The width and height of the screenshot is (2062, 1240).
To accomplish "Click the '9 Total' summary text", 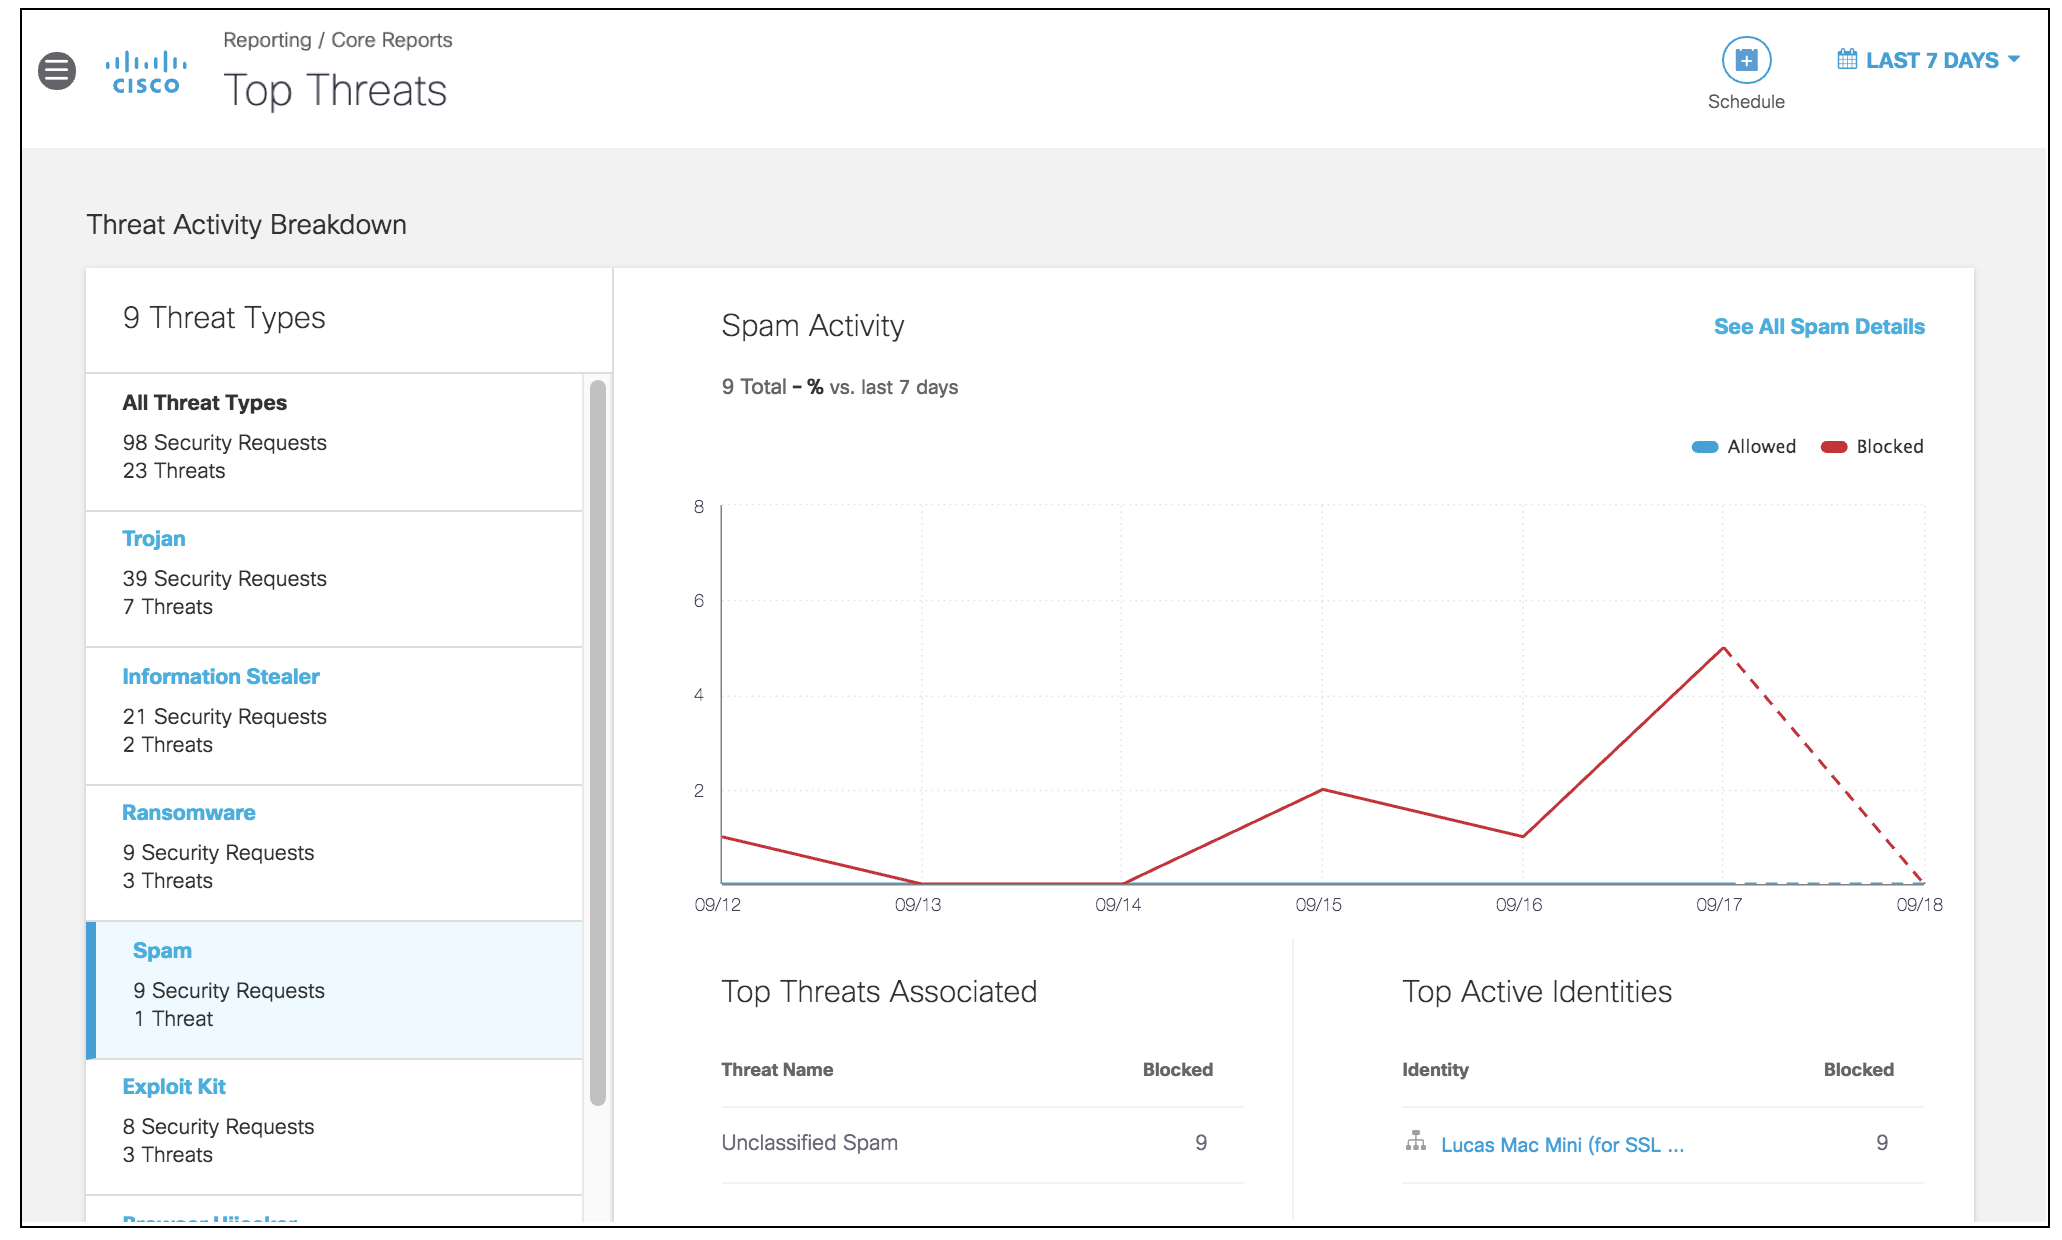I will click(x=754, y=387).
